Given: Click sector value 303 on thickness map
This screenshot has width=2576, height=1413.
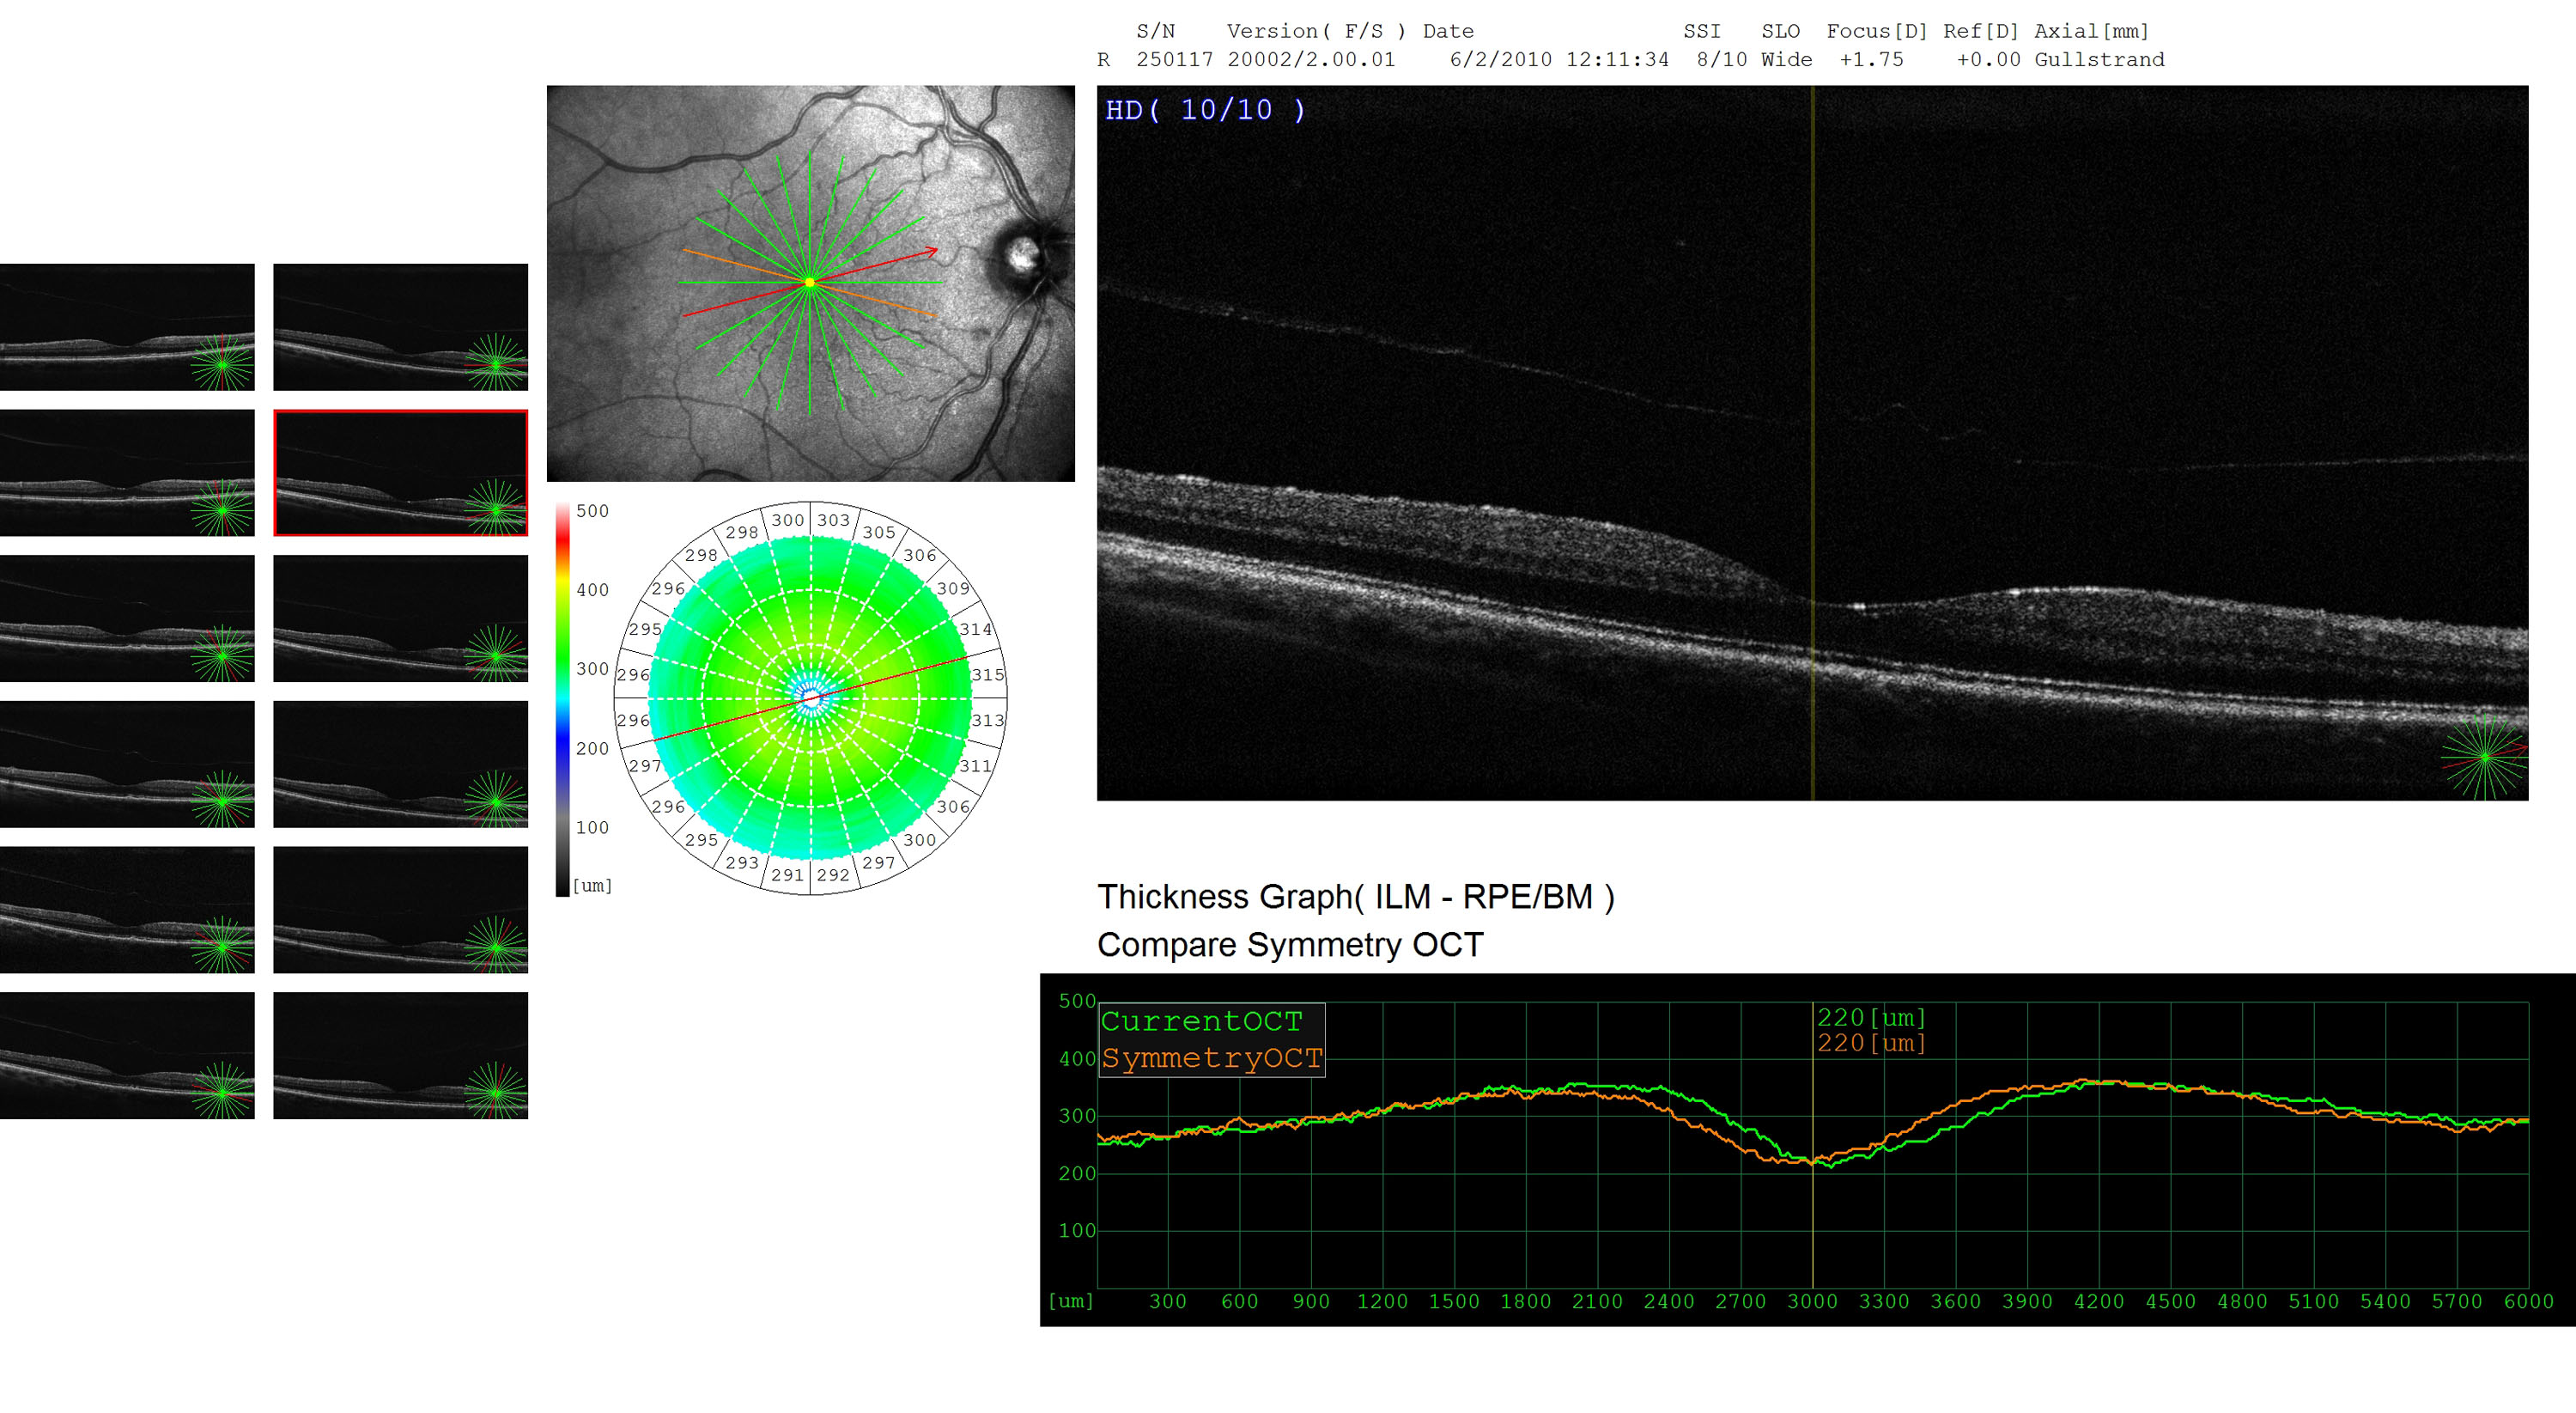Looking at the screenshot, I should click(x=833, y=520).
